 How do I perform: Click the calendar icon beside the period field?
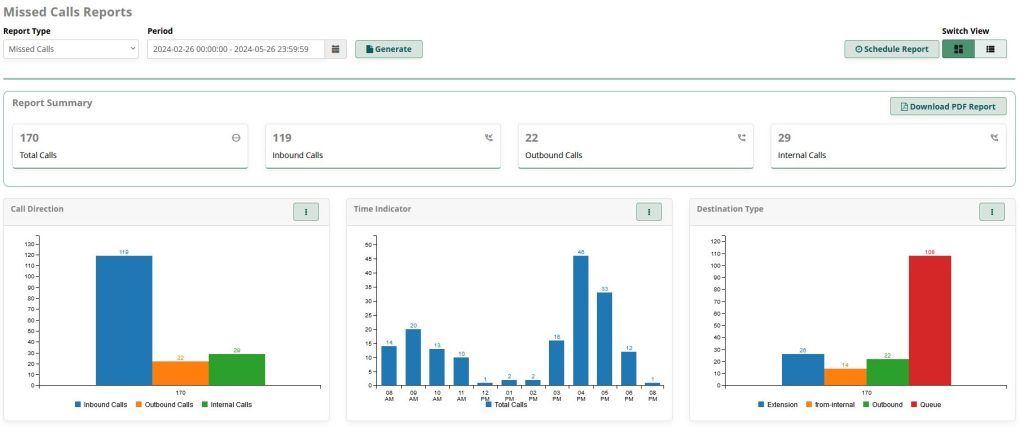point(336,49)
